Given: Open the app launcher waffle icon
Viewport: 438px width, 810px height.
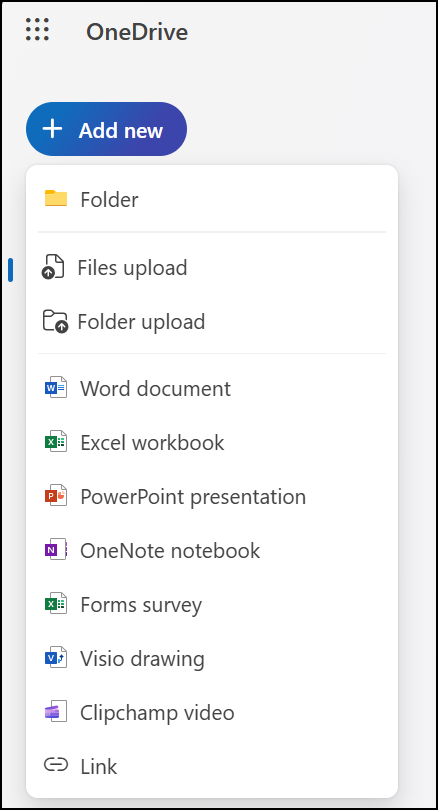Looking at the screenshot, I should pos(37,29).
